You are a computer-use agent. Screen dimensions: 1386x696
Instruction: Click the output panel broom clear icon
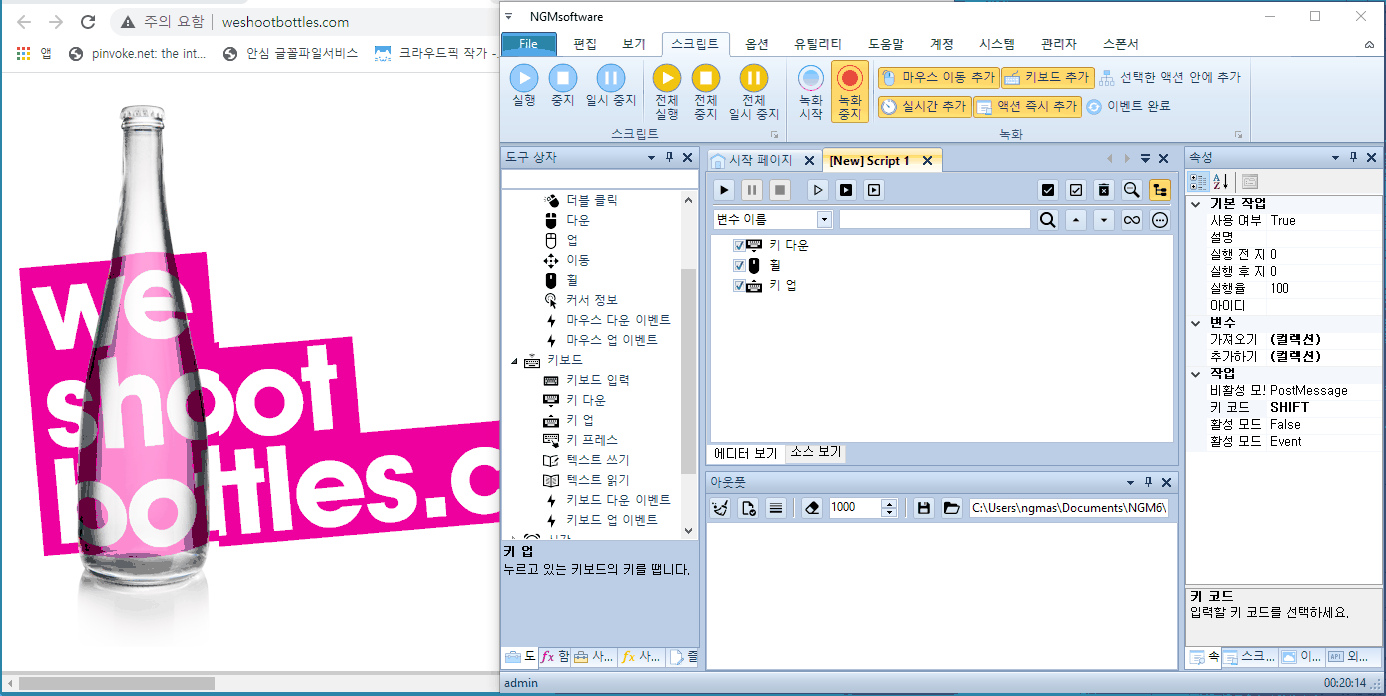coord(720,508)
